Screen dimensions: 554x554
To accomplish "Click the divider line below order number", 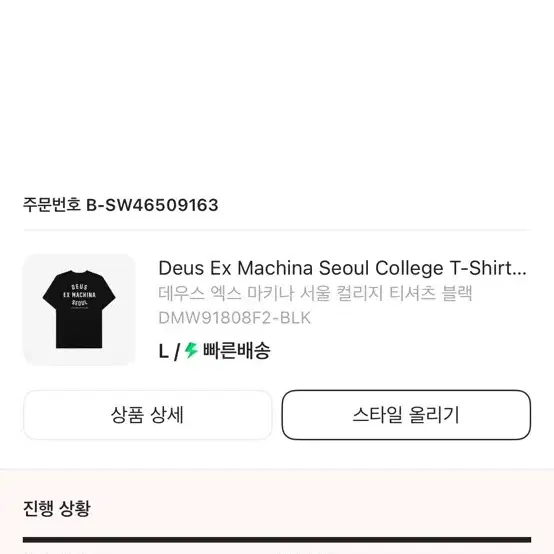I will (x=277, y=230).
